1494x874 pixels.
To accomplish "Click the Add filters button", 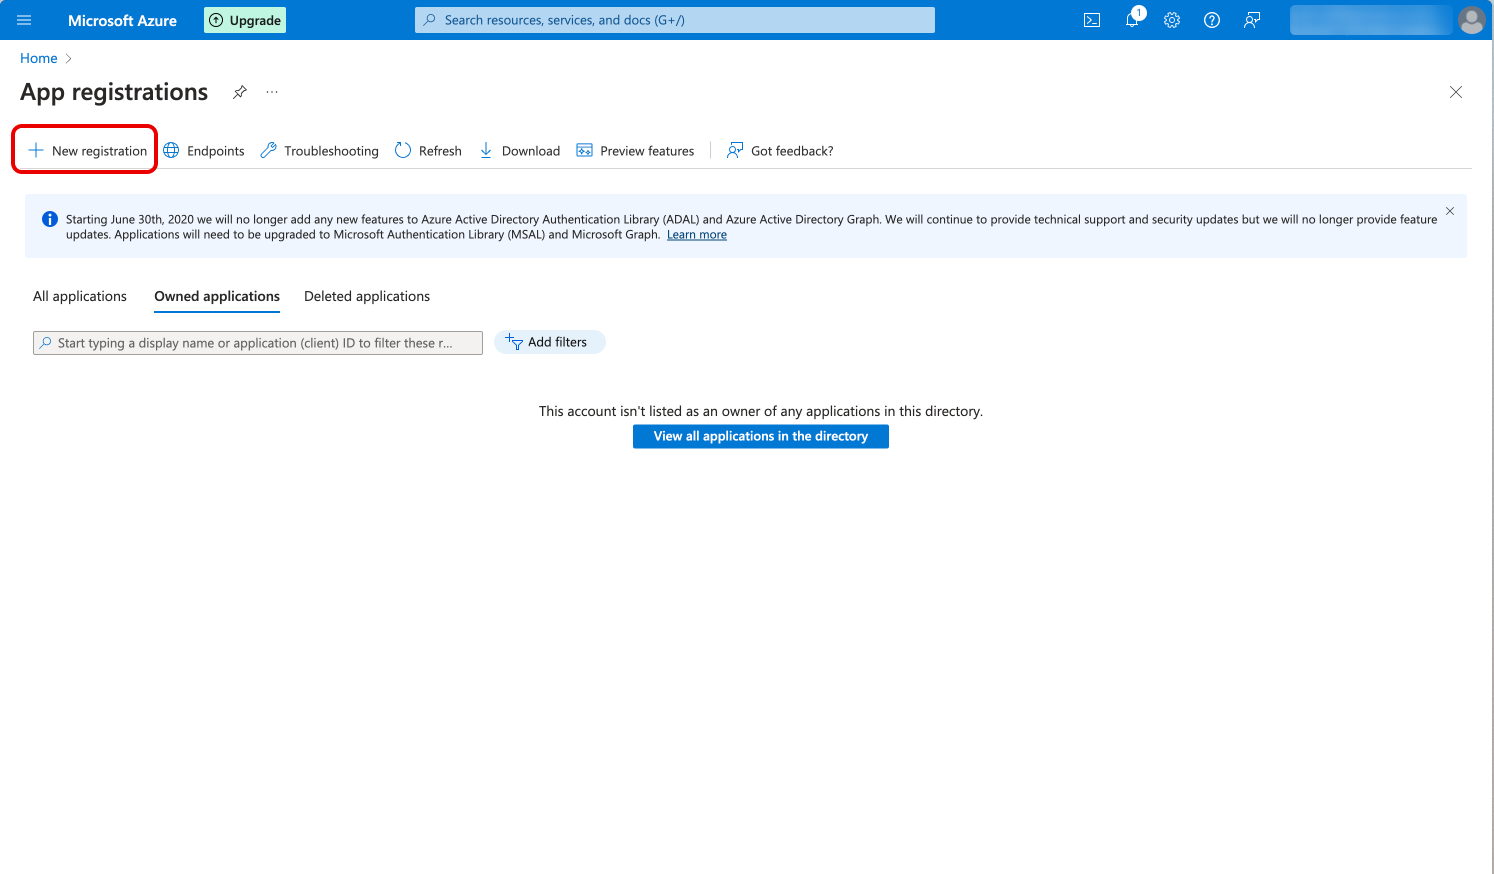I will click(550, 342).
